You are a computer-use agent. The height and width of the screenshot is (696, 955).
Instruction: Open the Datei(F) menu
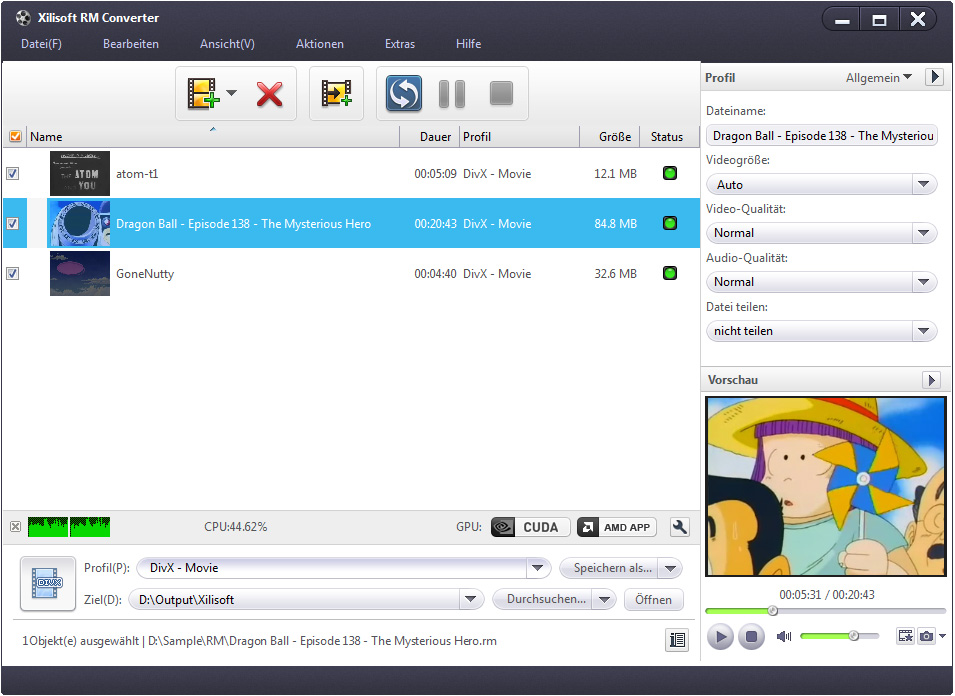click(41, 44)
